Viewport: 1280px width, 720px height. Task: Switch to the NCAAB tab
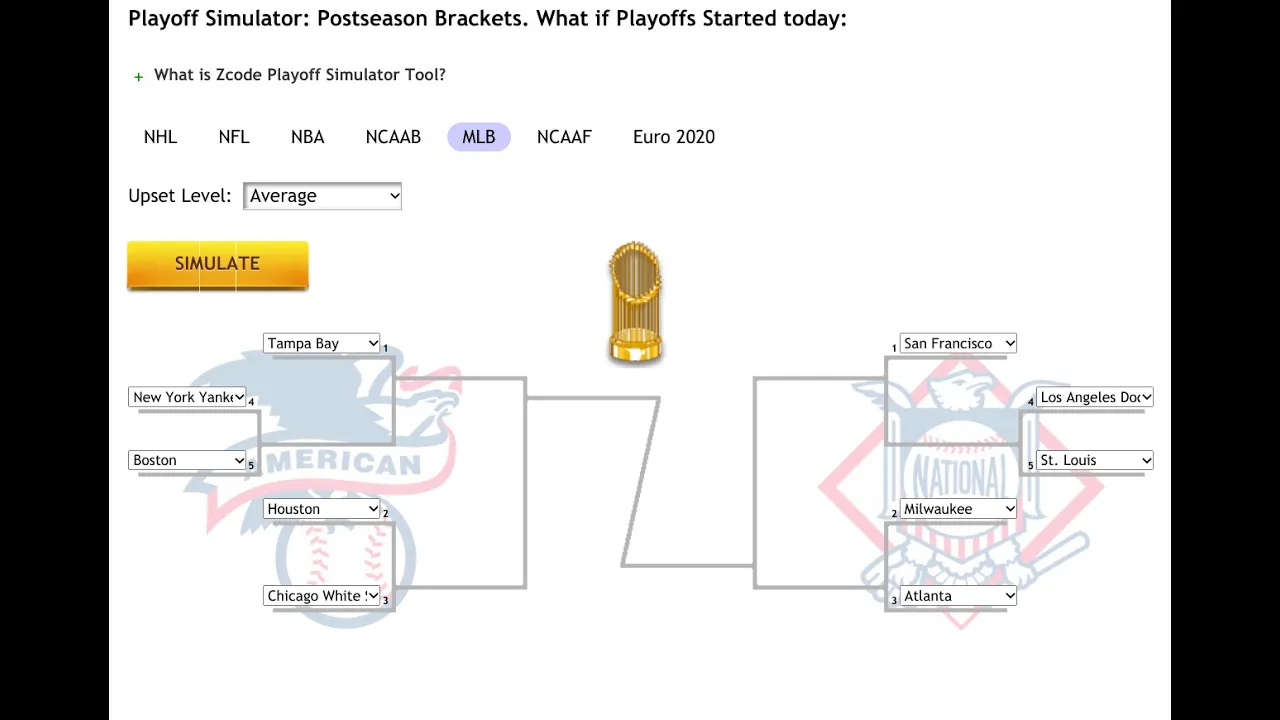click(393, 137)
